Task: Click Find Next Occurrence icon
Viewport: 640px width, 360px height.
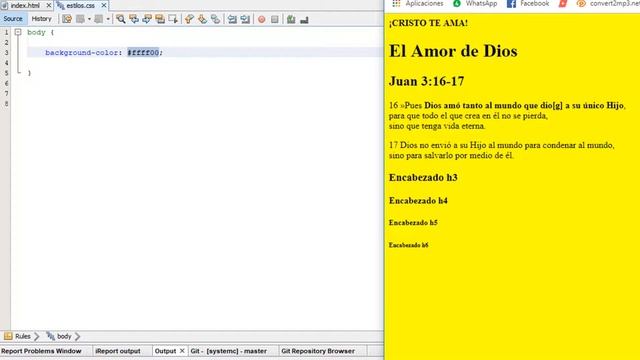Action: click(x=147, y=19)
